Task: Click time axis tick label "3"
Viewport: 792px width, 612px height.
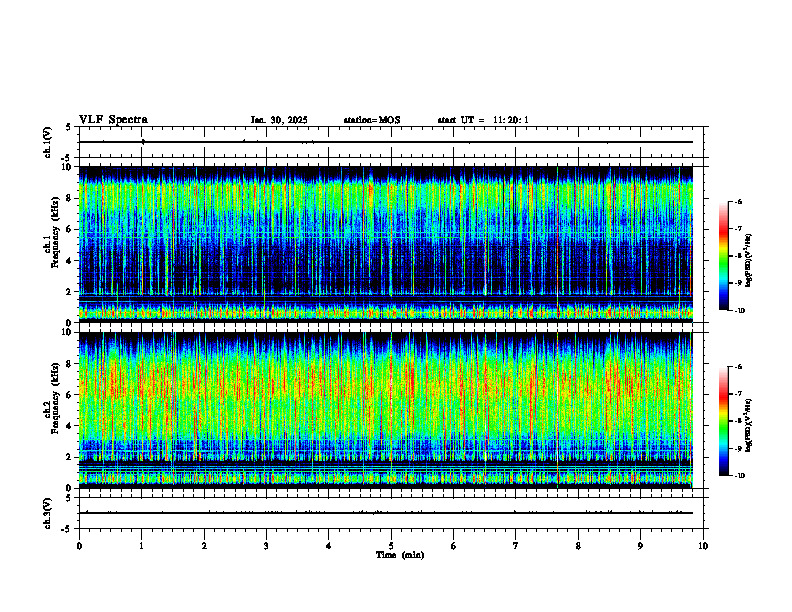Action: pos(266,546)
